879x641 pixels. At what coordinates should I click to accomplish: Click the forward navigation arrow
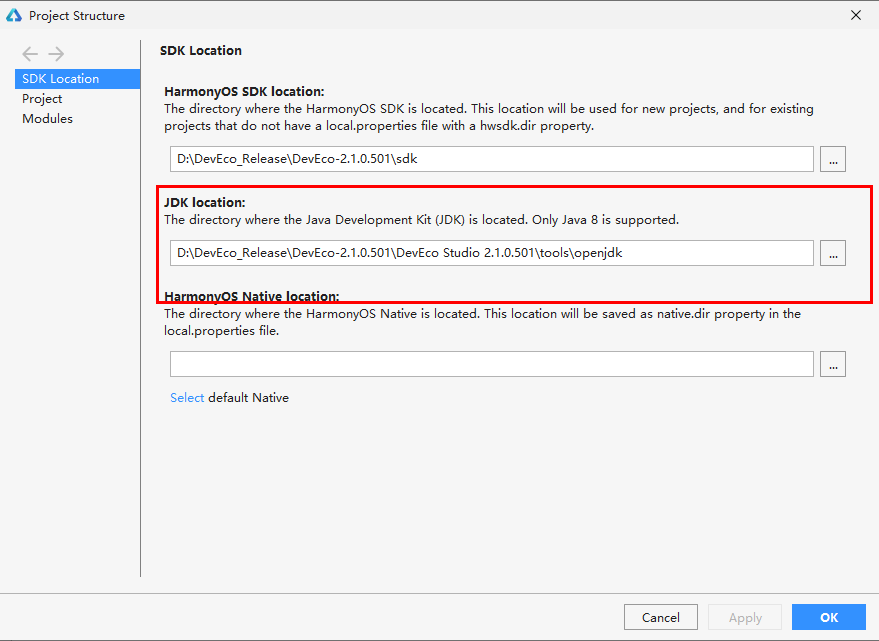56,54
